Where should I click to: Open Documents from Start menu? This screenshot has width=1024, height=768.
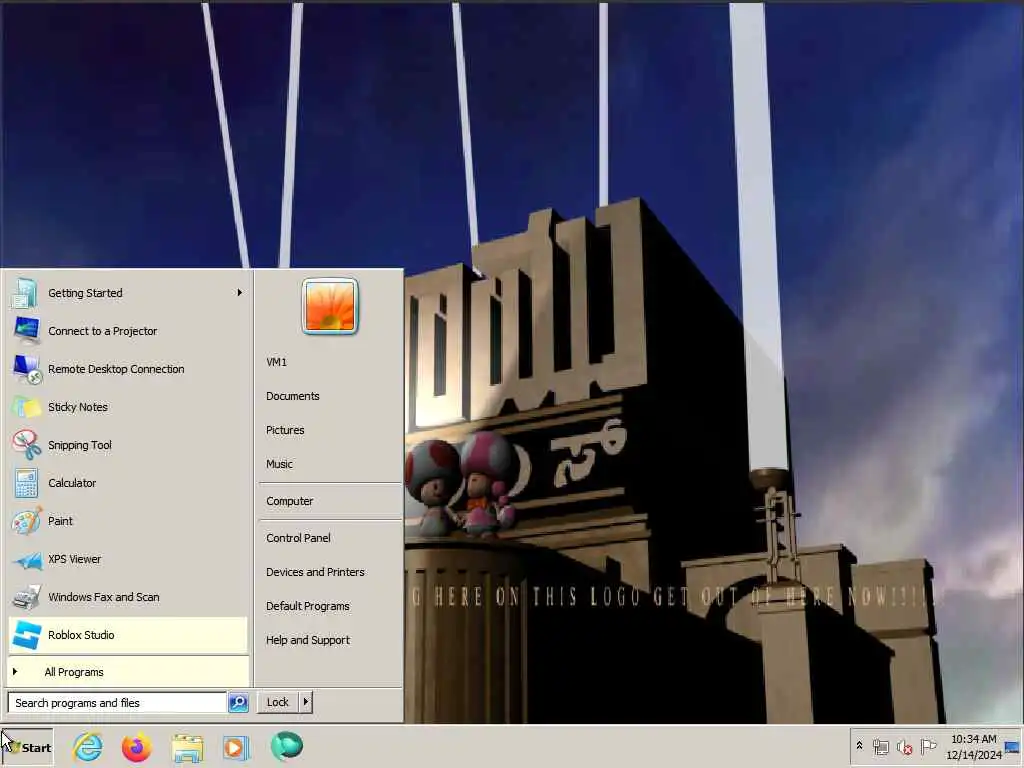pyautogui.click(x=293, y=396)
